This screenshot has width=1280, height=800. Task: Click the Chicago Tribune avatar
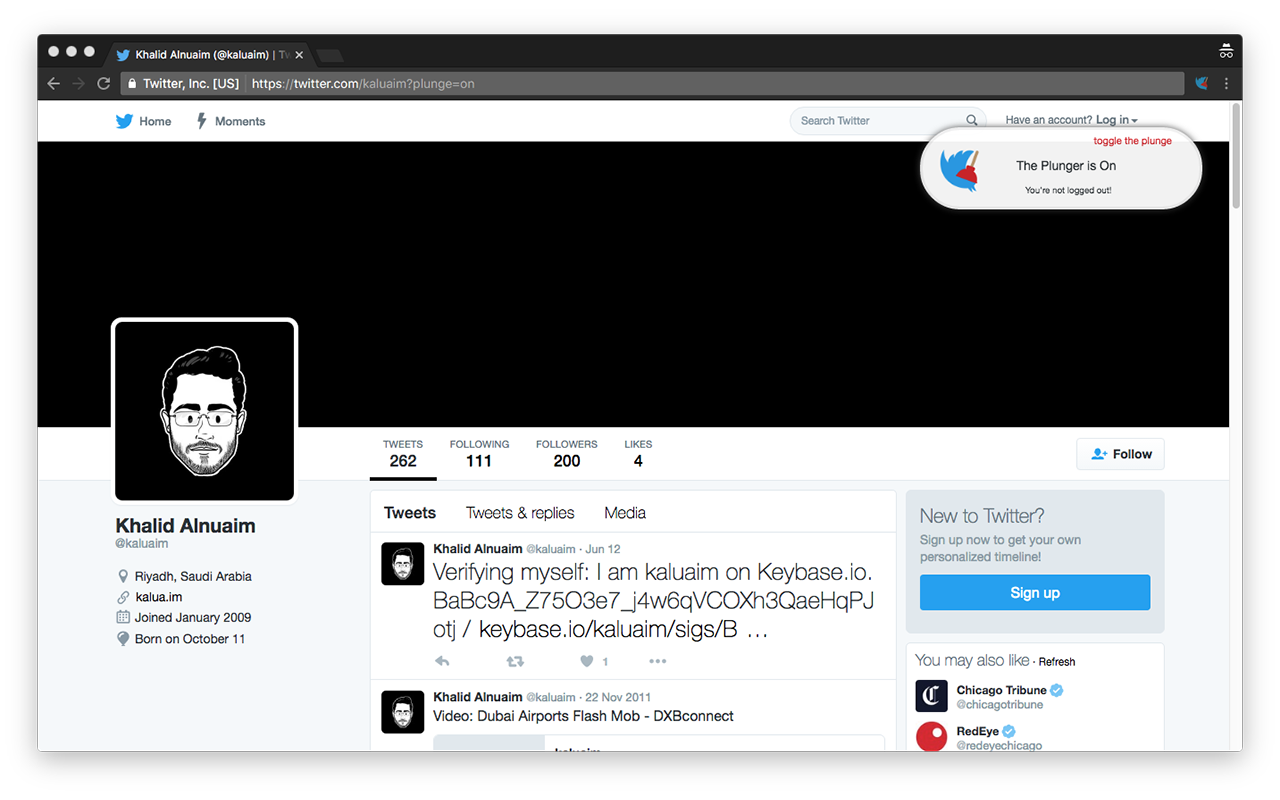[932, 696]
